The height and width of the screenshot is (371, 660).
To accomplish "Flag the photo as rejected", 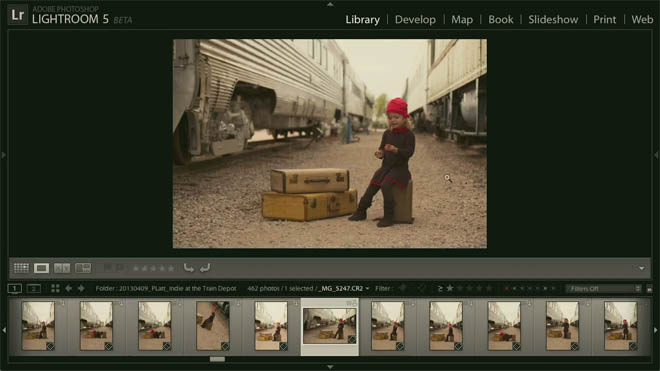I will coord(120,268).
